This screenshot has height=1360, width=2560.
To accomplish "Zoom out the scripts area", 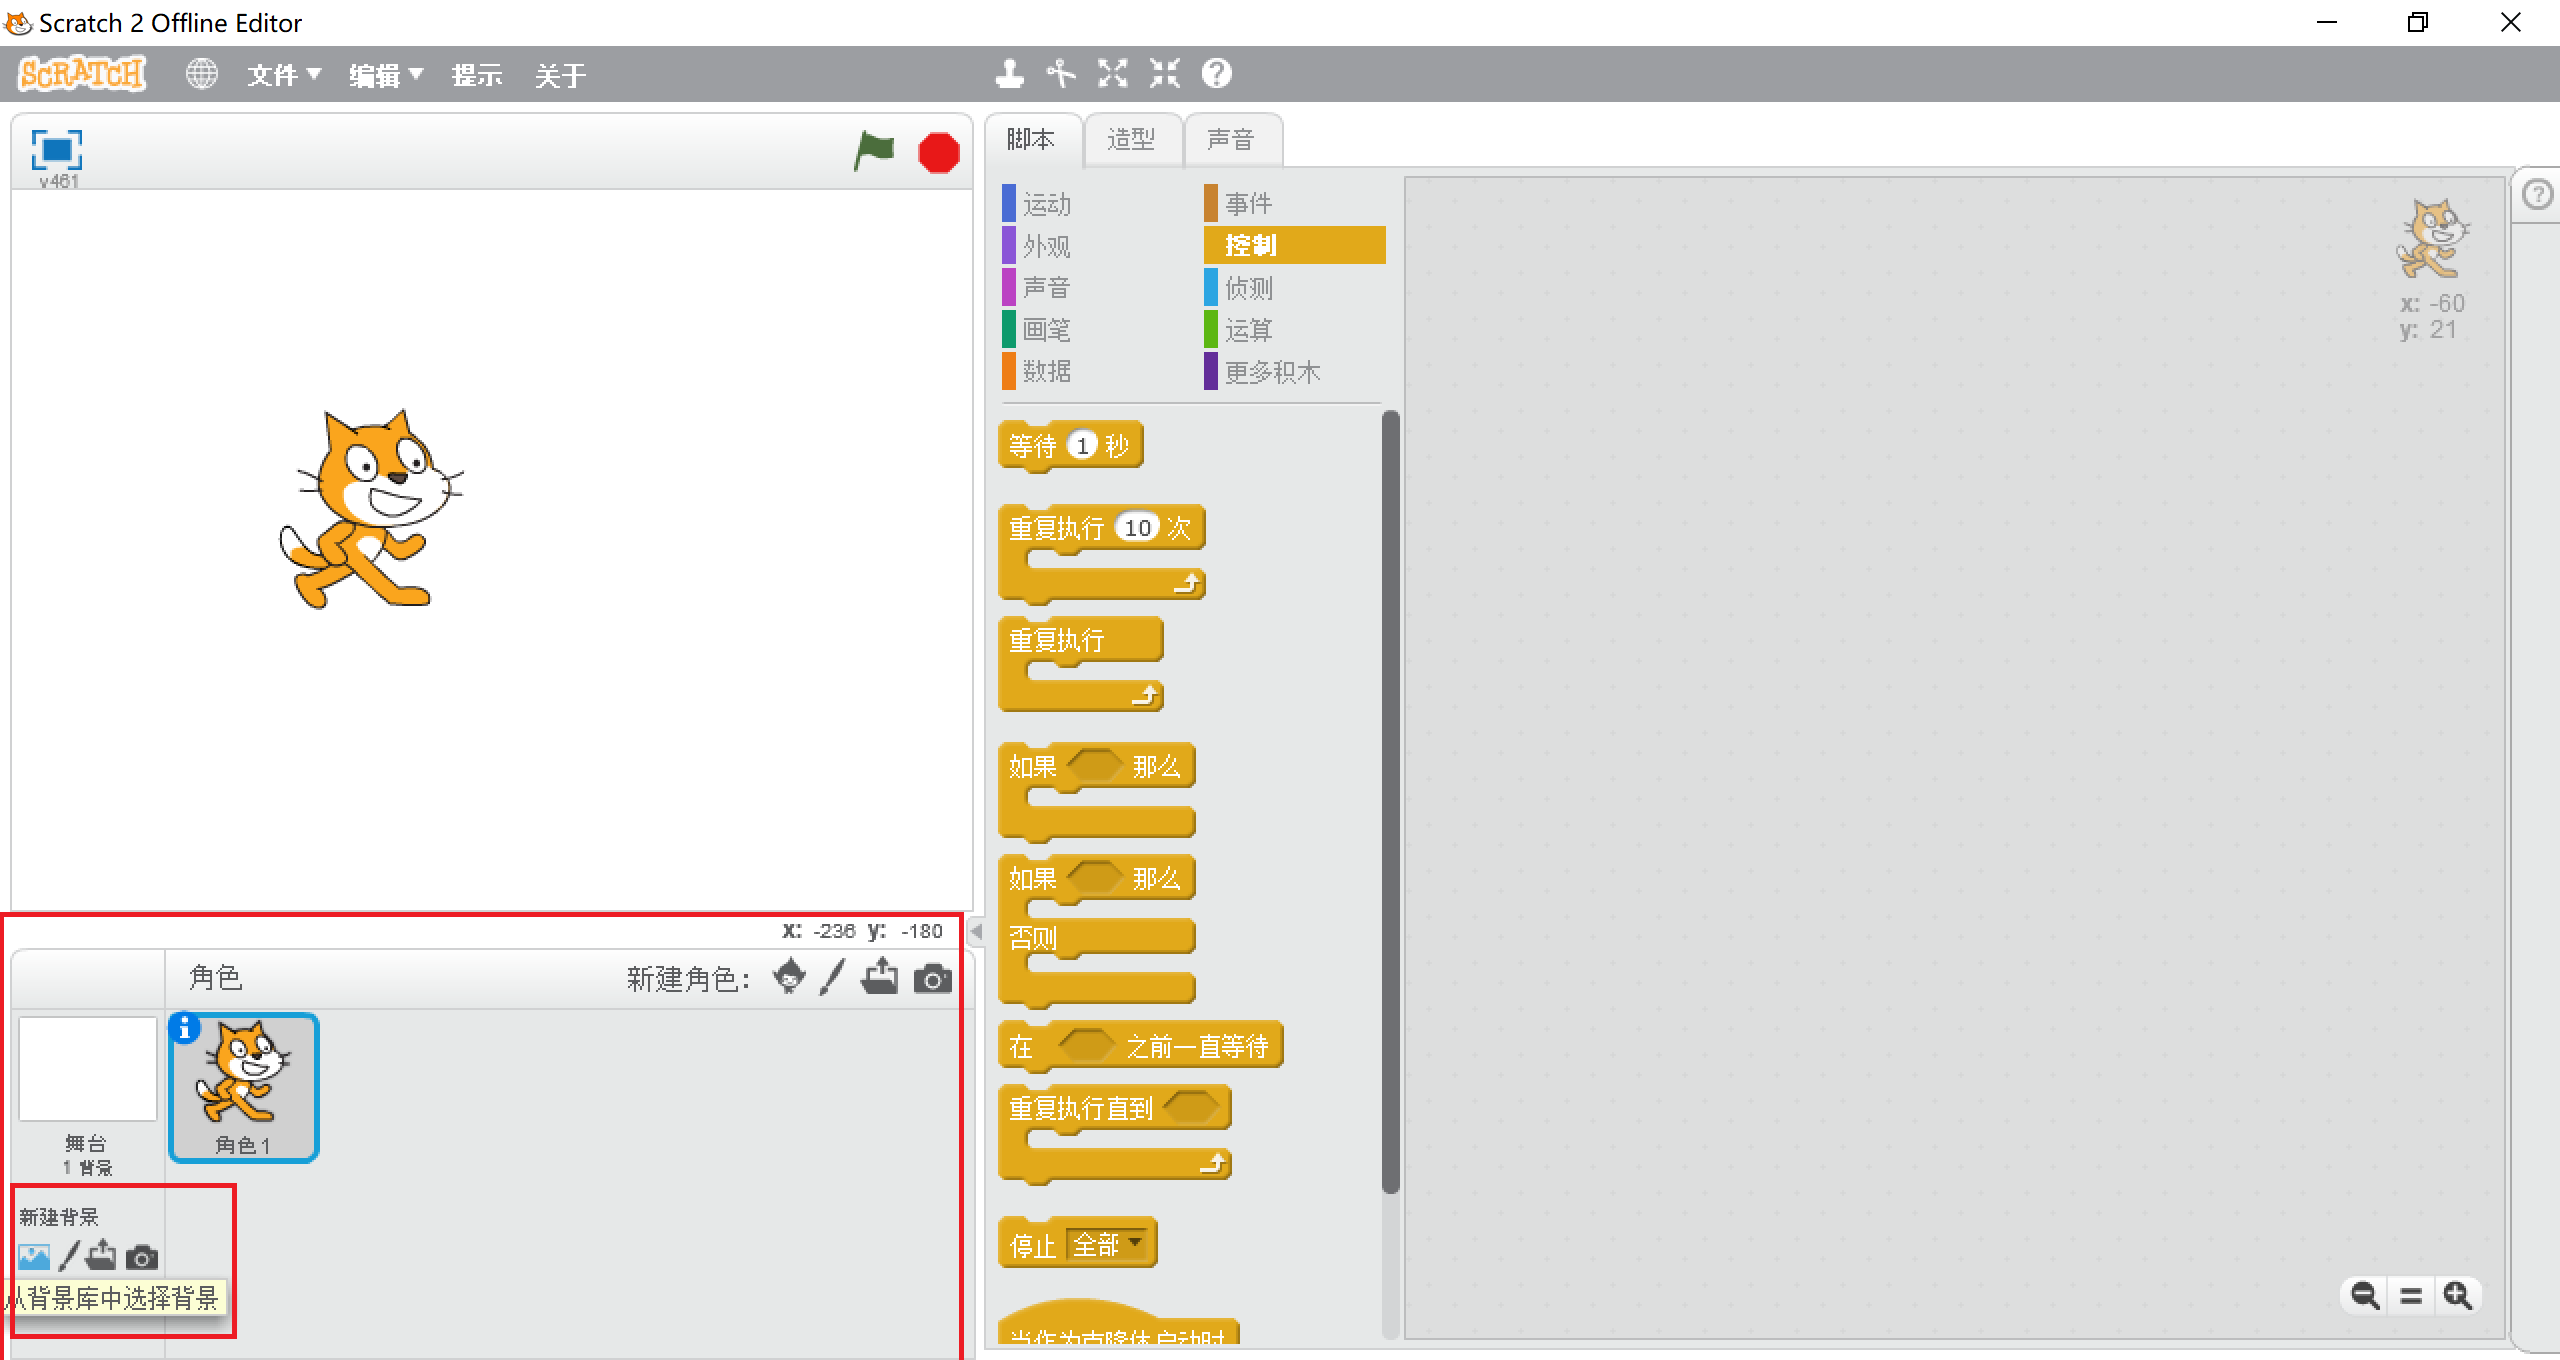I will 2365,1296.
